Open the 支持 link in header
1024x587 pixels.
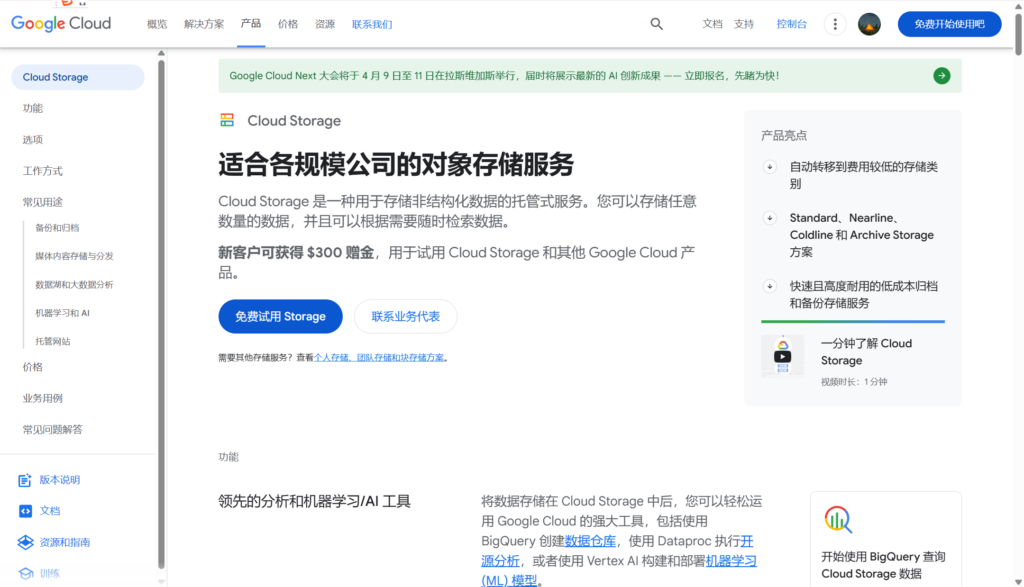(x=743, y=24)
